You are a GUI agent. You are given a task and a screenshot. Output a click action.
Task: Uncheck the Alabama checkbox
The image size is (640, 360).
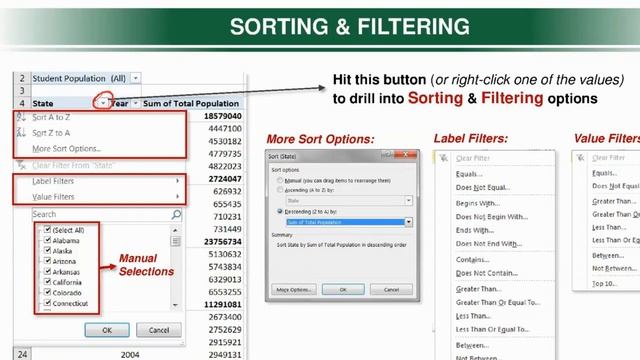[x=47, y=240]
